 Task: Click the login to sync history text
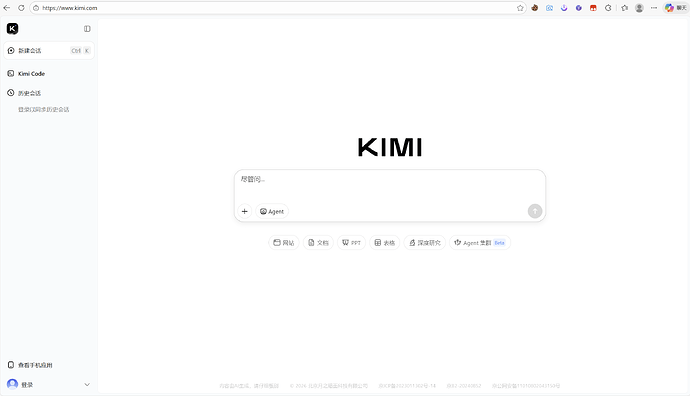coord(44,110)
